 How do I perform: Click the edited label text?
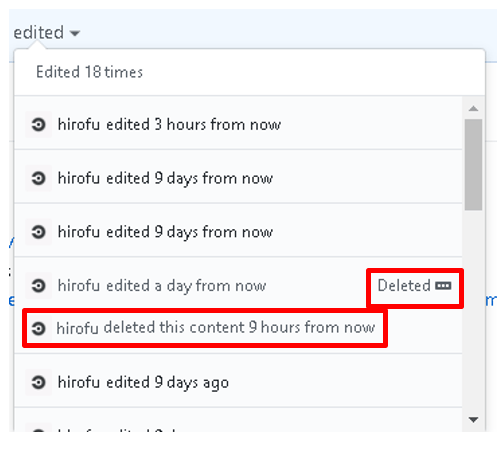click(x=39, y=33)
